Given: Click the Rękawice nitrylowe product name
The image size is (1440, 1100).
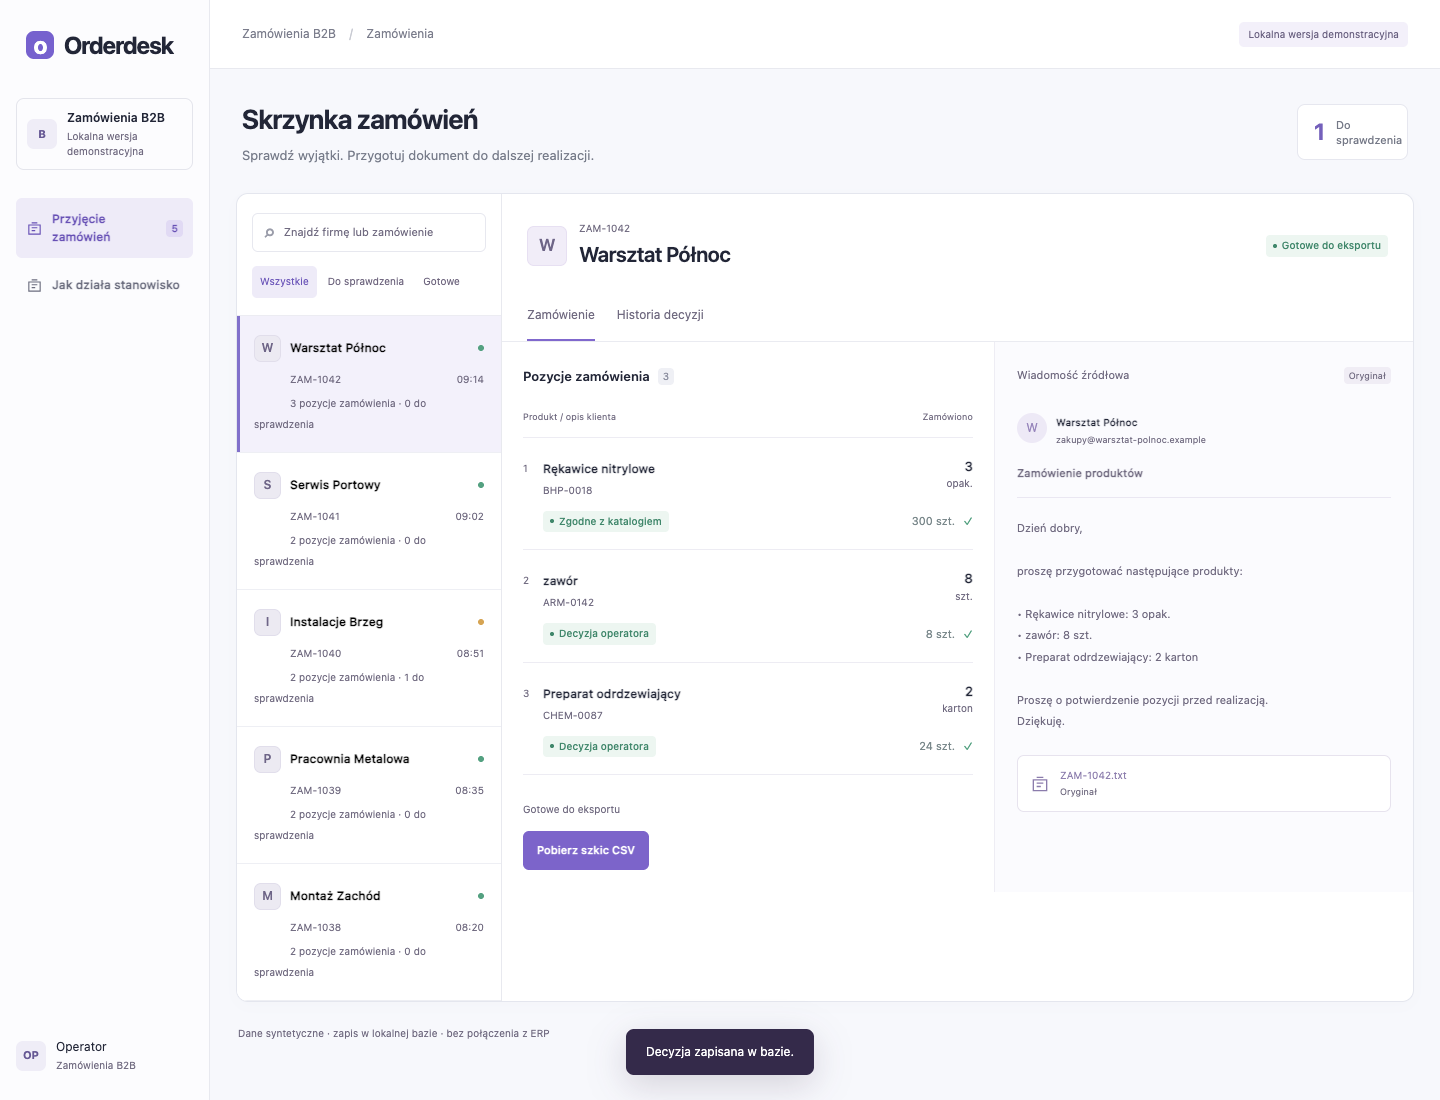Looking at the screenshot, I should pyautogui.click(x=599, y=469).
